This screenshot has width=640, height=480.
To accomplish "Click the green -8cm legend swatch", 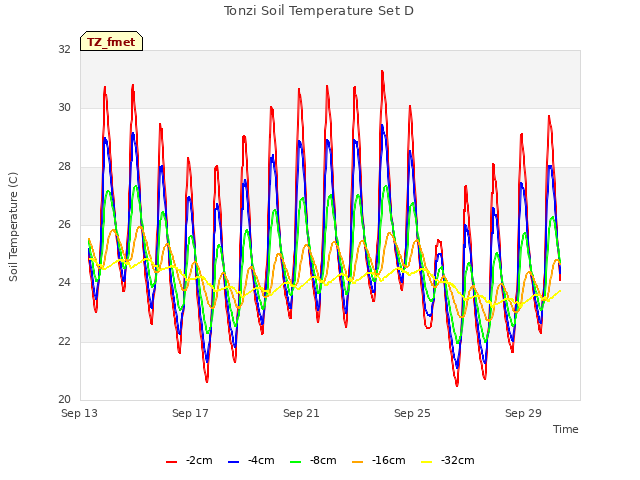I will tap(295, 462).
